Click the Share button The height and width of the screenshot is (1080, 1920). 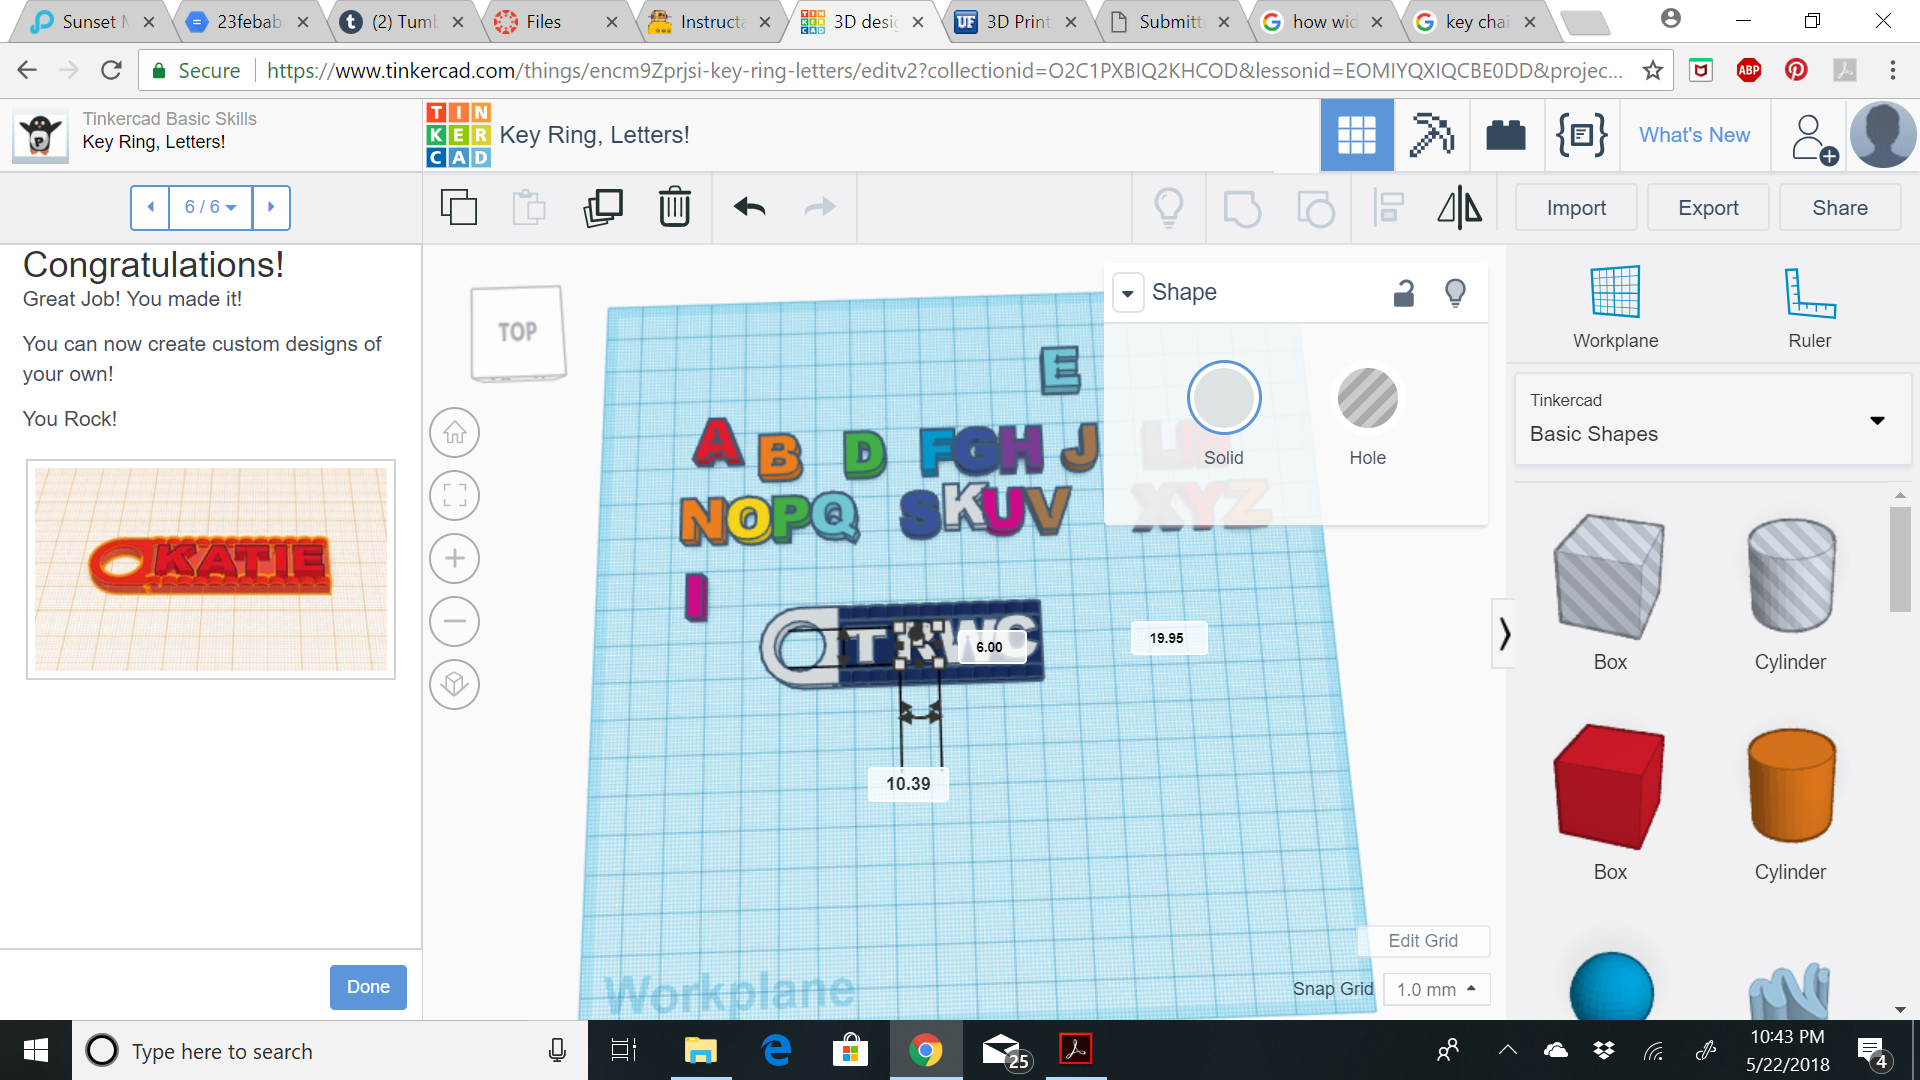point(1840,208)
